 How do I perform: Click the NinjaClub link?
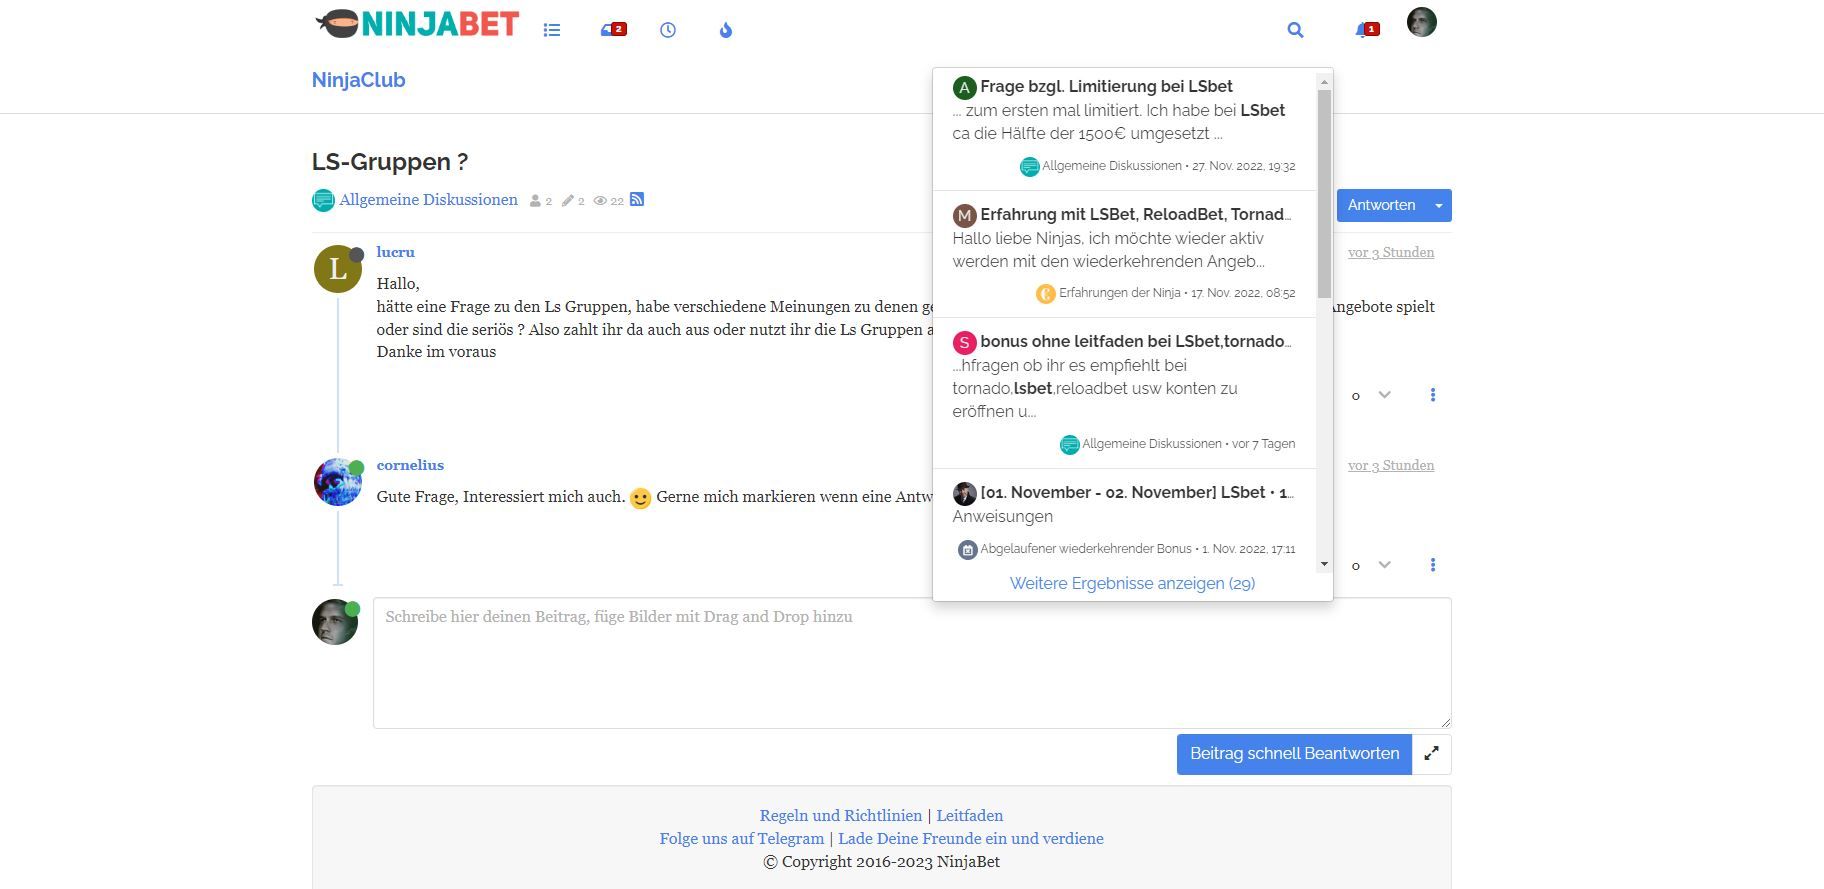point(358,80)
